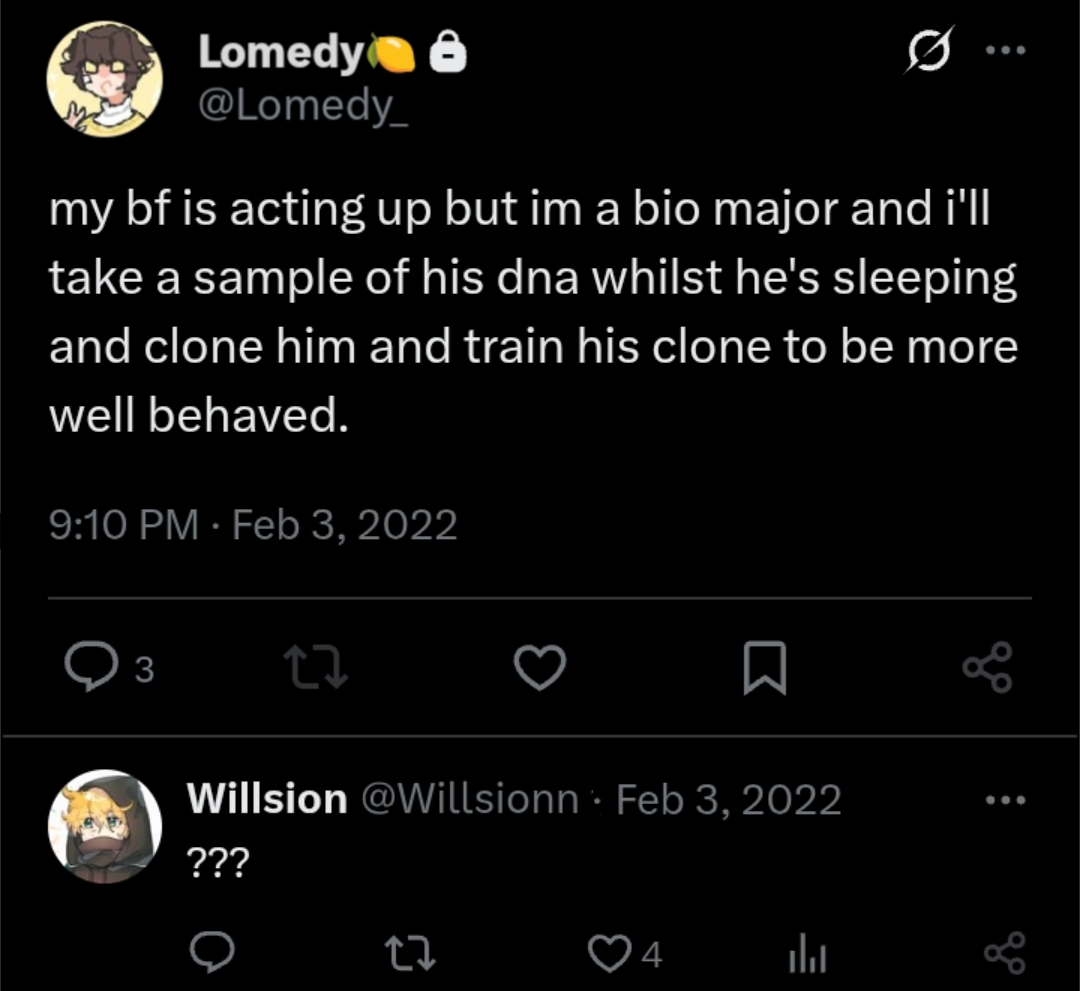The width and height of the screenshot is (1080, 991).
Task: Open Willsion's profile avatar
Action: [x=105, y=826]
